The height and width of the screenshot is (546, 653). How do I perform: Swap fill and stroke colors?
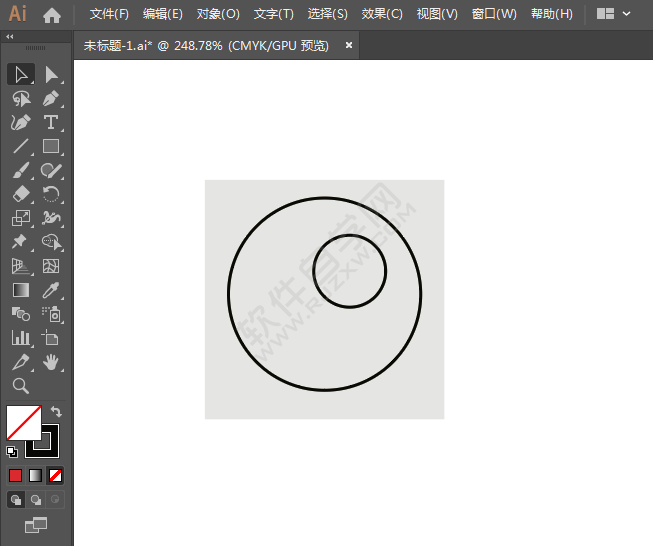click(56, 411)
